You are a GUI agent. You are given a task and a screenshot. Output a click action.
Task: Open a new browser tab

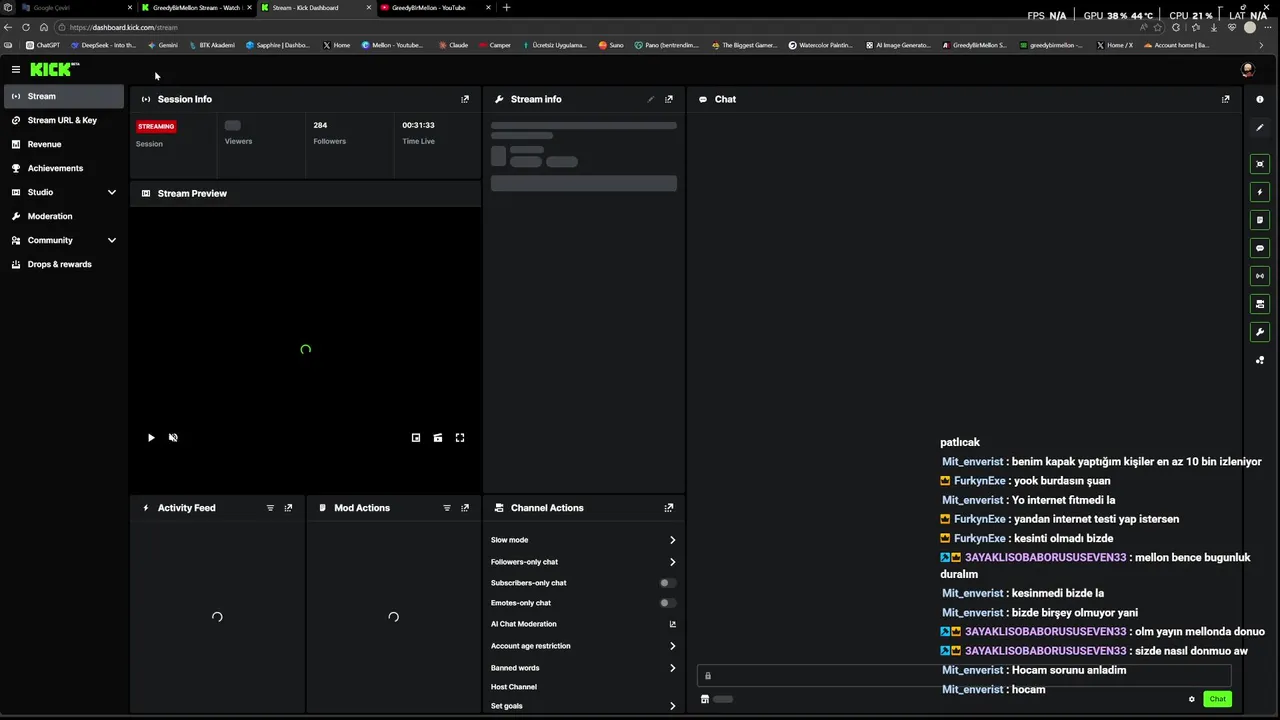[x=506, y=7]
